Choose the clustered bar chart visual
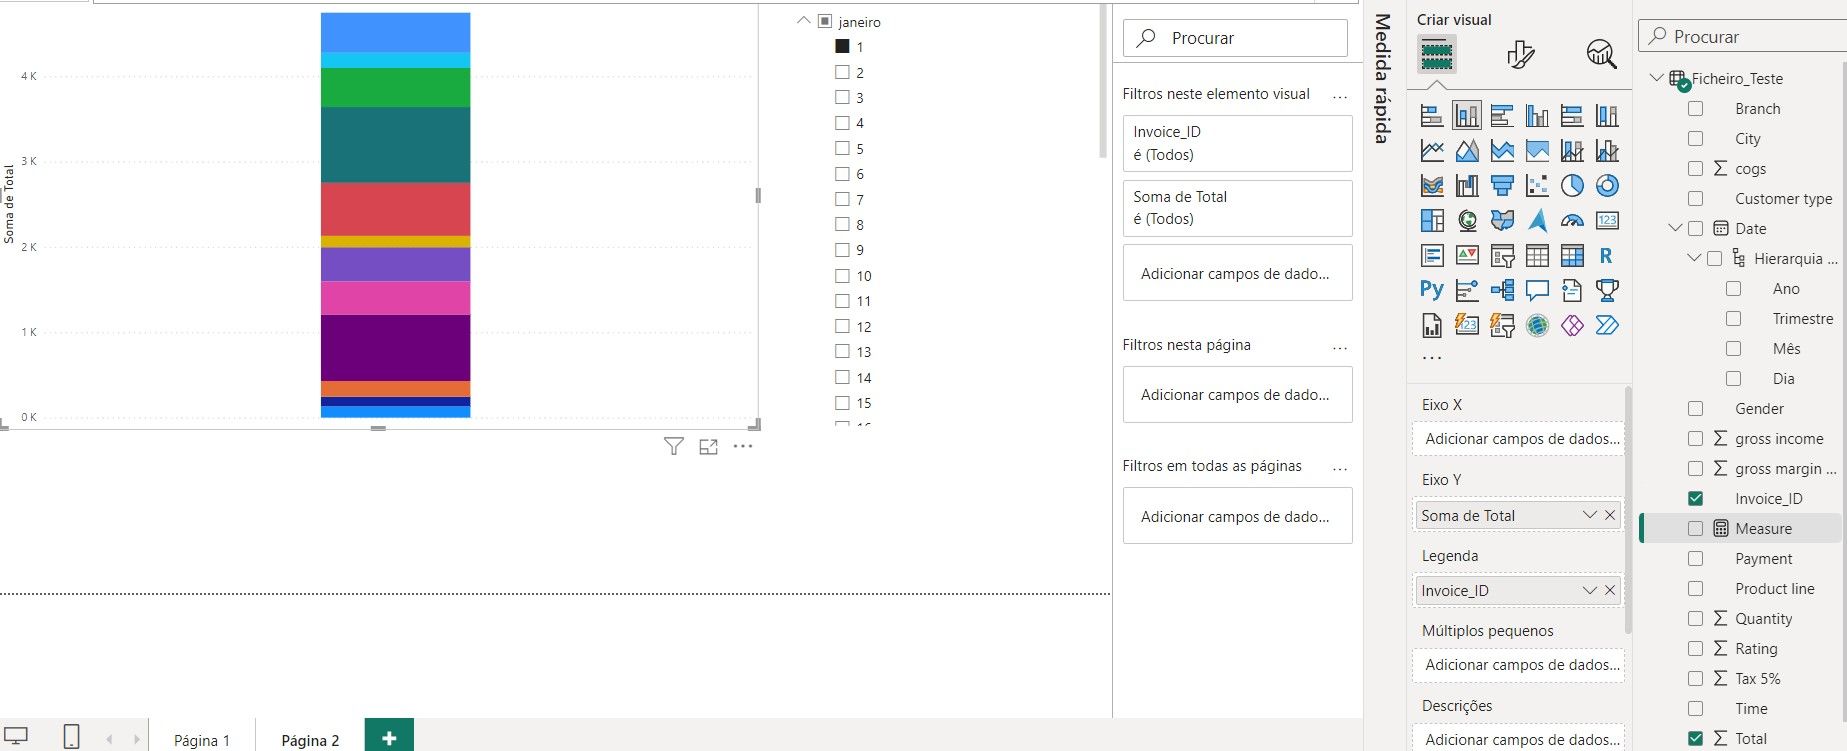Image resolution: width=1847 pixels, height=751 pixels. point(1502,116)
